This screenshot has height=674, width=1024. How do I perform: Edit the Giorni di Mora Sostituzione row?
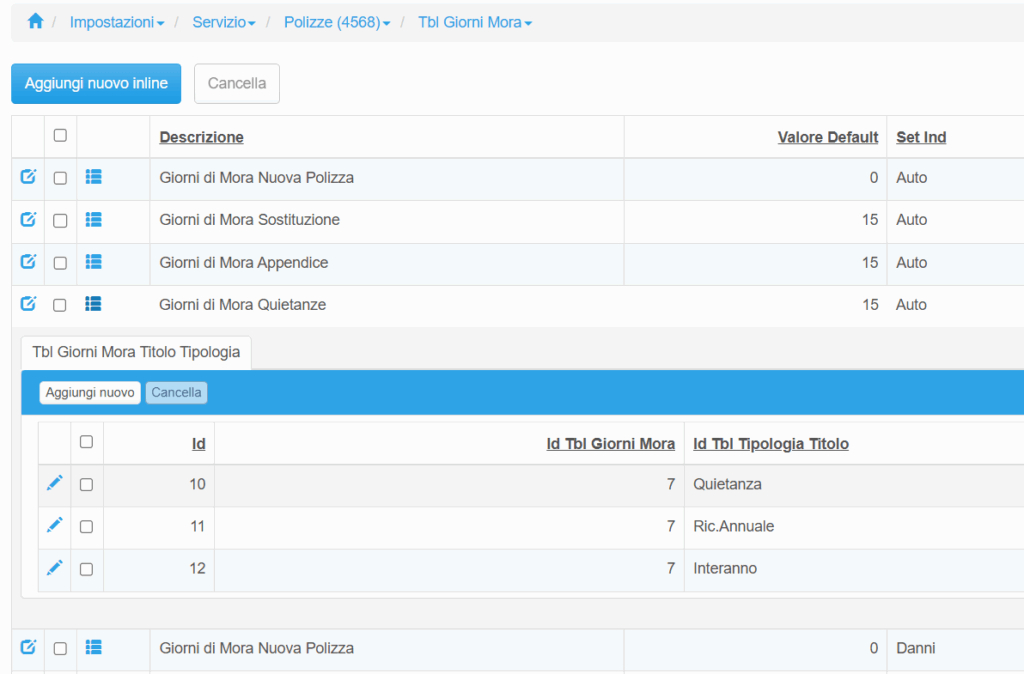pyautogui.click(x=28, y=219)
